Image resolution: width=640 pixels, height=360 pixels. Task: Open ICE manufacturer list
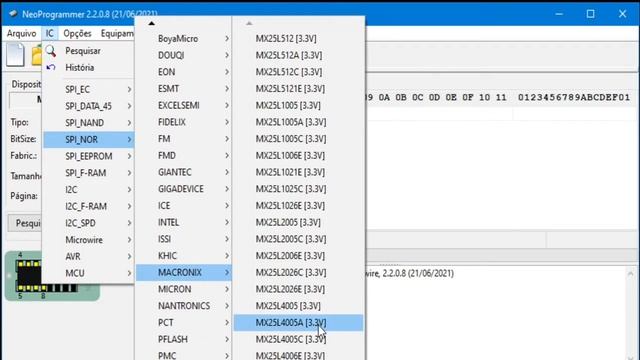coord(184,206)
